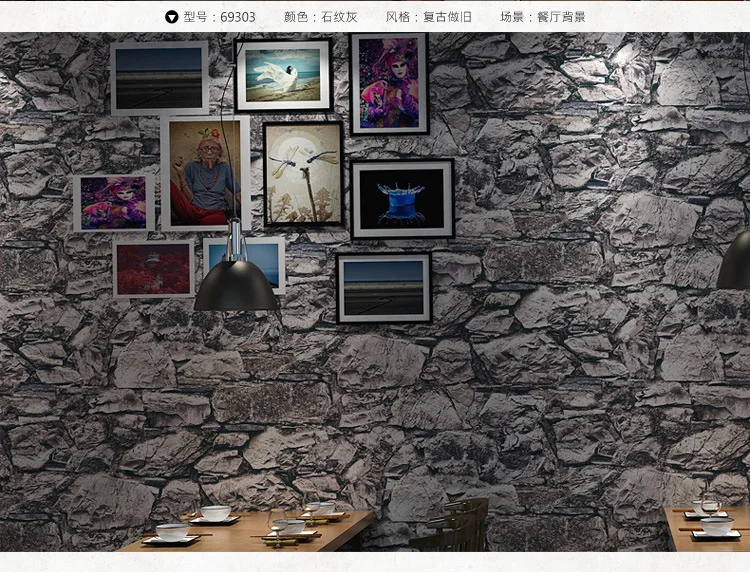Viewport: 750px width, 572px height.
Task: Select the blue water splash frame
Action: [402, 199]
